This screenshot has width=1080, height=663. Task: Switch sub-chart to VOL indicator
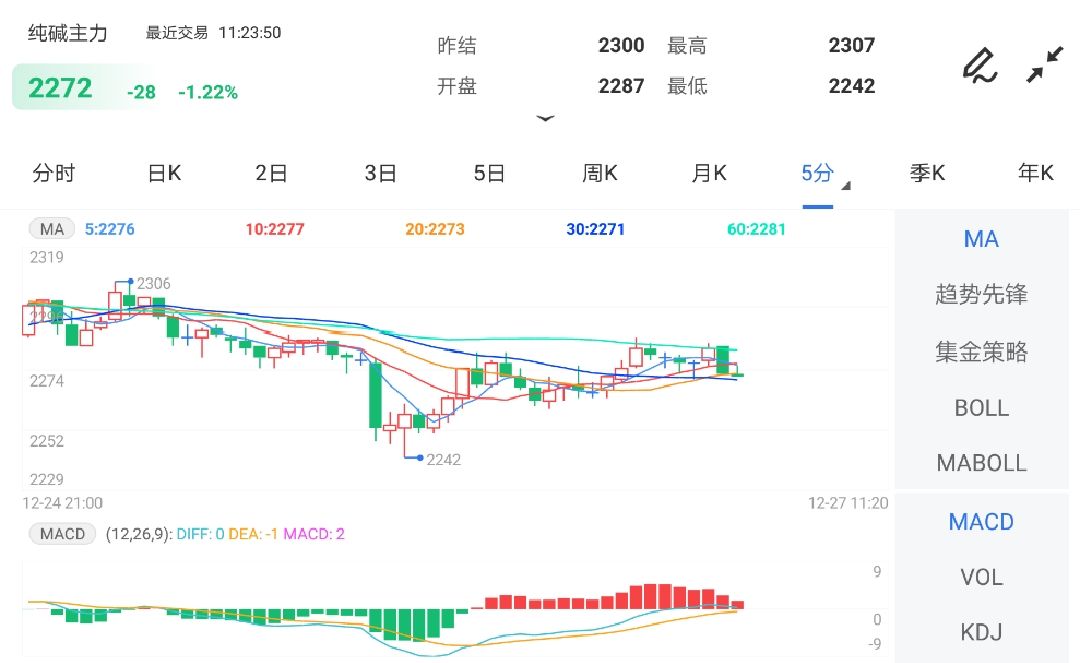[x=981, y=577]
